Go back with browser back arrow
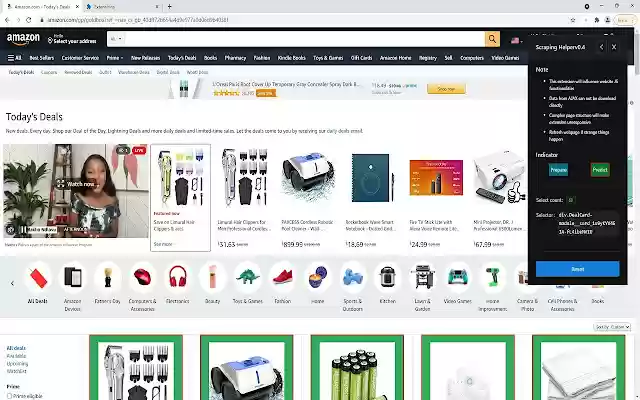Screen dimensions: 640x400 (7, 20)
